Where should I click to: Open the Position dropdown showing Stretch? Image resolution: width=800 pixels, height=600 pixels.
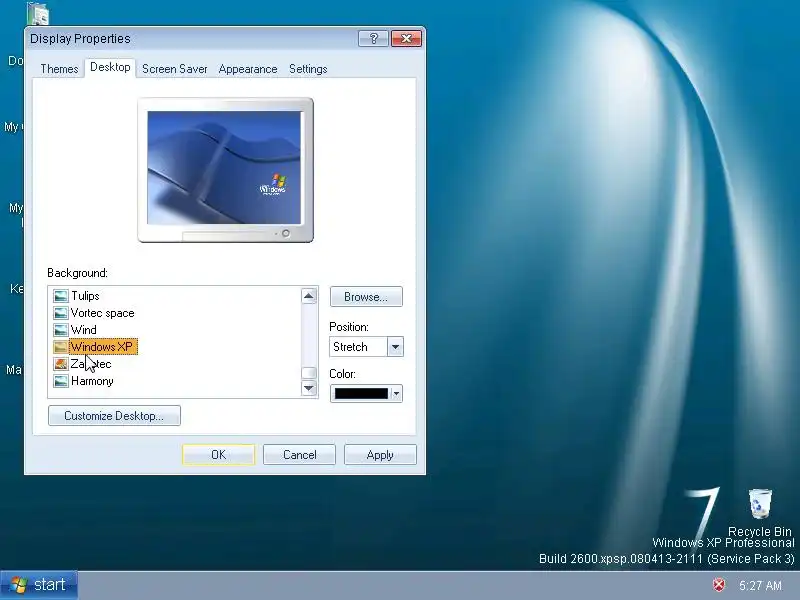[366, 347]
